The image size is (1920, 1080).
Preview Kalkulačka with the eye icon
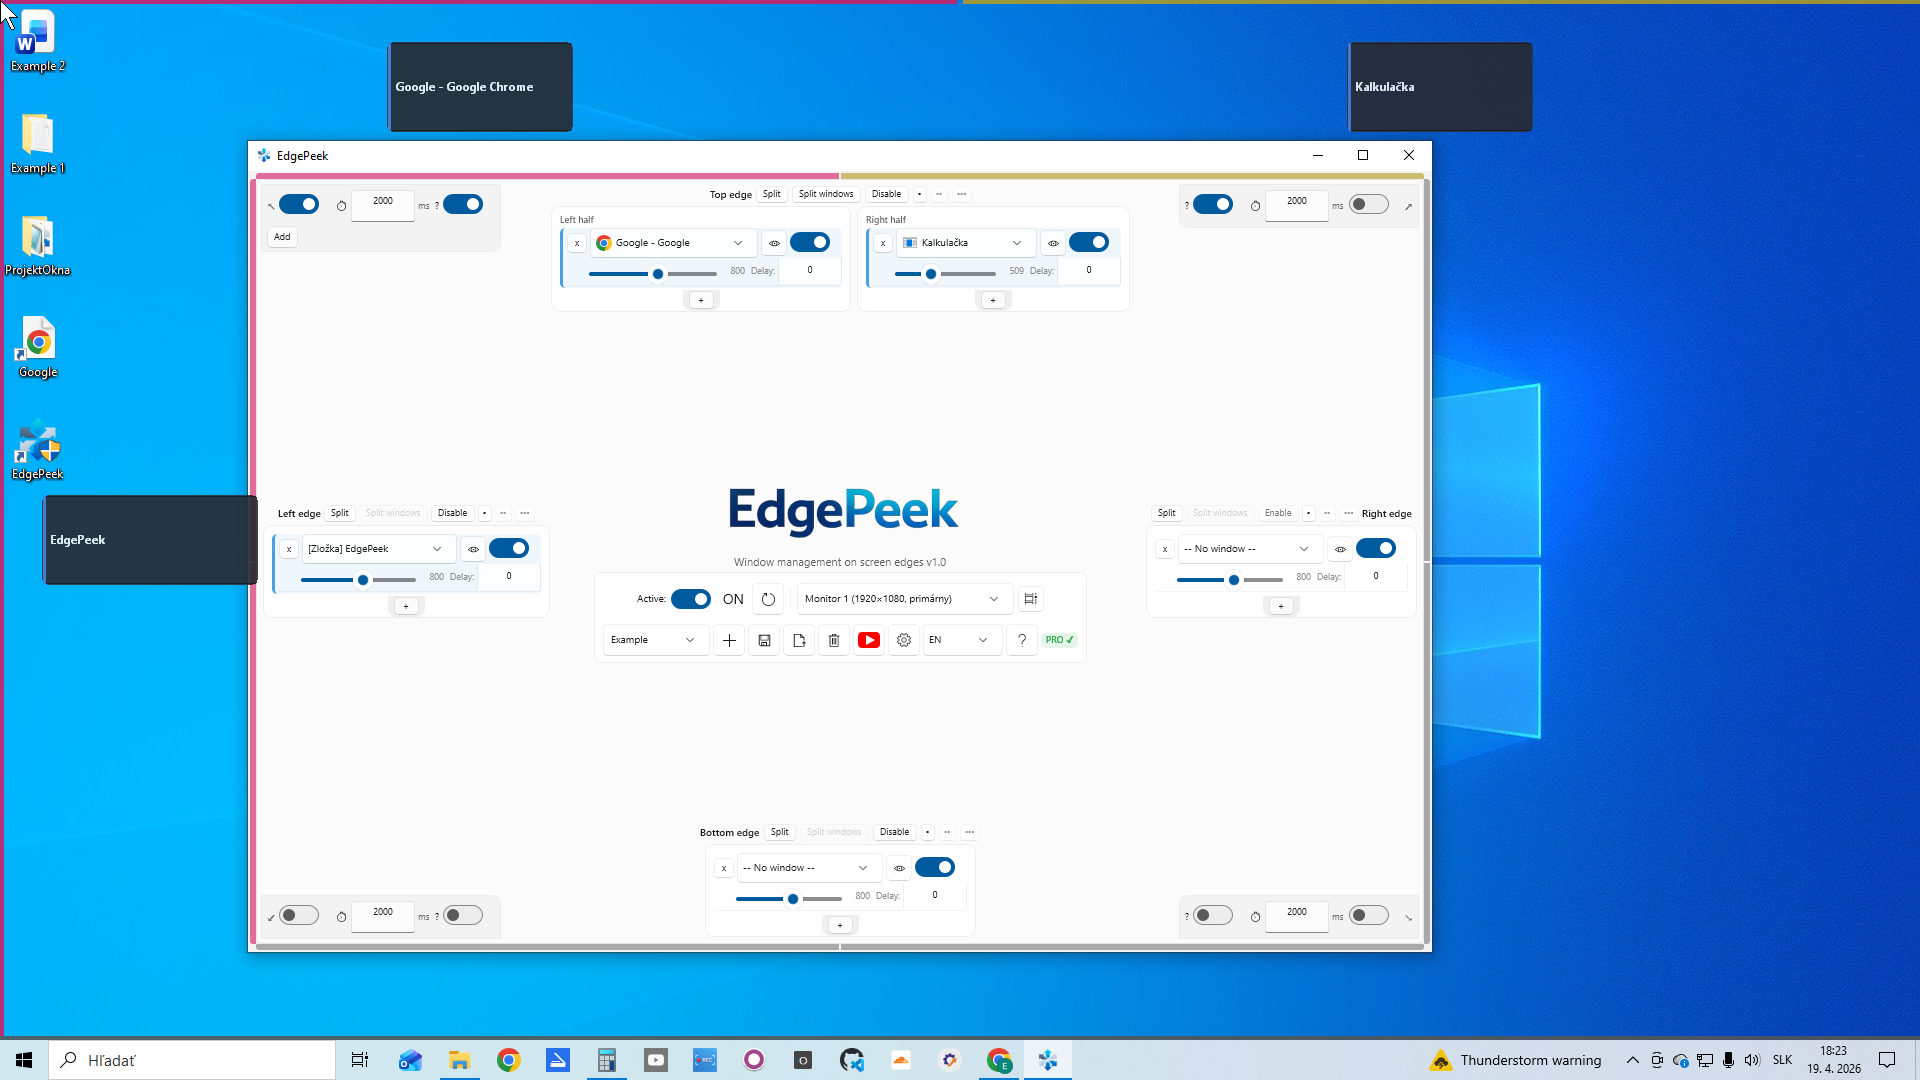pyautogui.click(x=1053, y=243)
